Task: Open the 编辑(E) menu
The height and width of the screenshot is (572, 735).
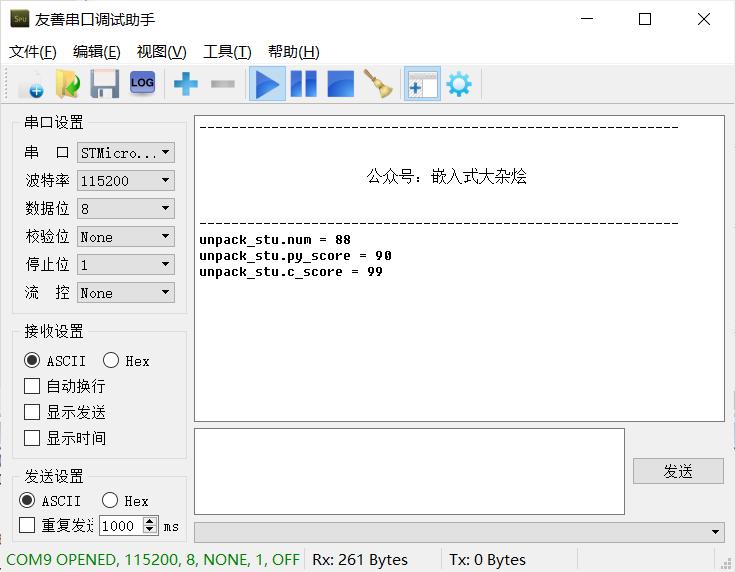Action: pyautogui.click(x=97, y=52)
